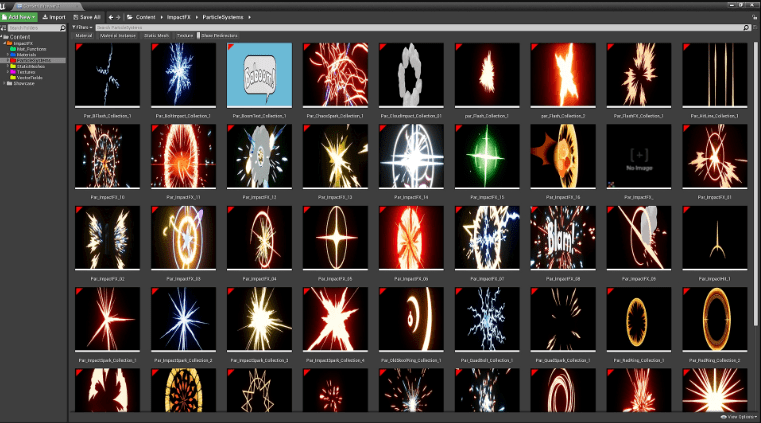
Task: Go back with the left arrow
Action: (x=111, y=17)
